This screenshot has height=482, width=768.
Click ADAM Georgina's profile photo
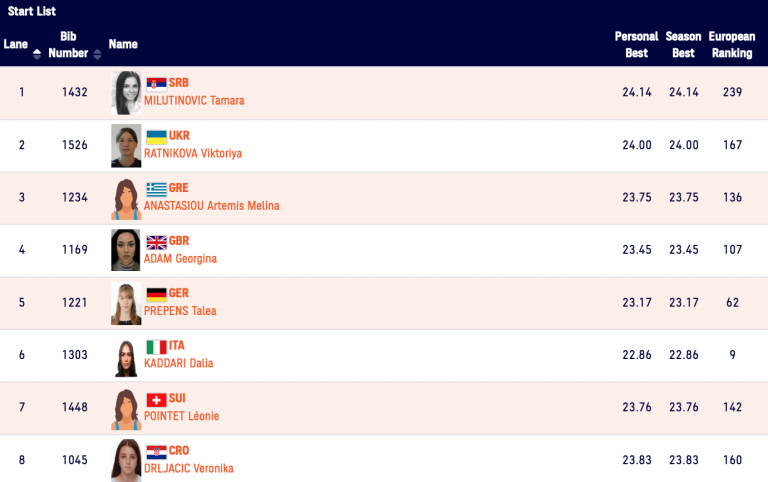click(x=126, y=250)
